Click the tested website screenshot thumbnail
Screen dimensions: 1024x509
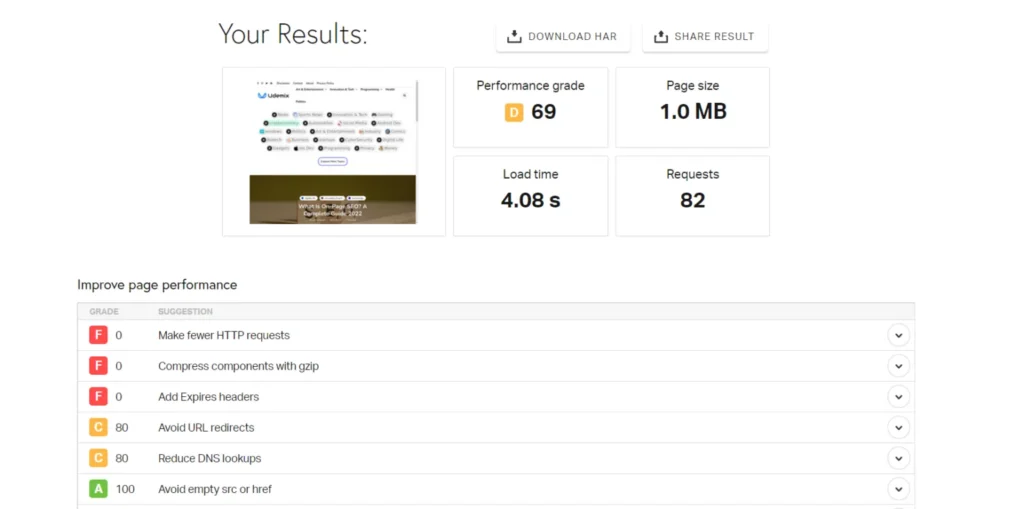point(334,152)
